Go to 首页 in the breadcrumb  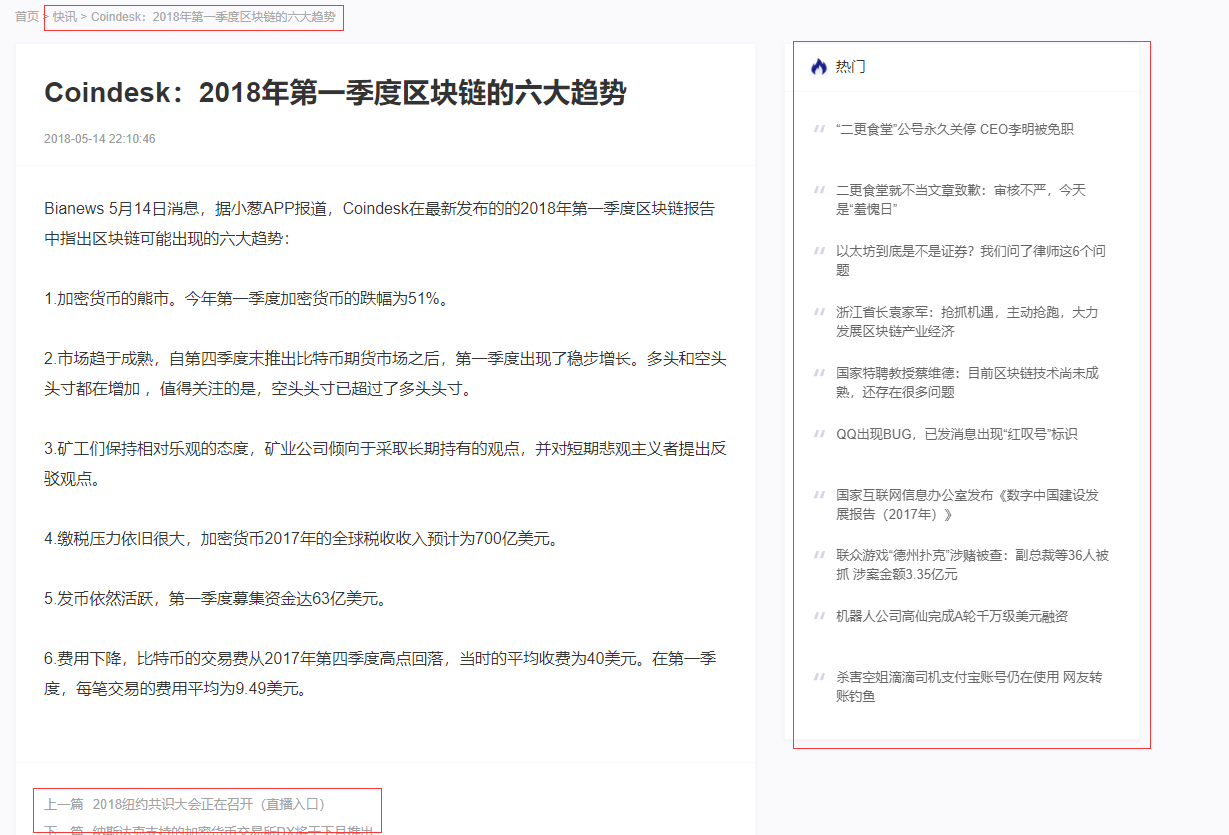coord(26,17)
